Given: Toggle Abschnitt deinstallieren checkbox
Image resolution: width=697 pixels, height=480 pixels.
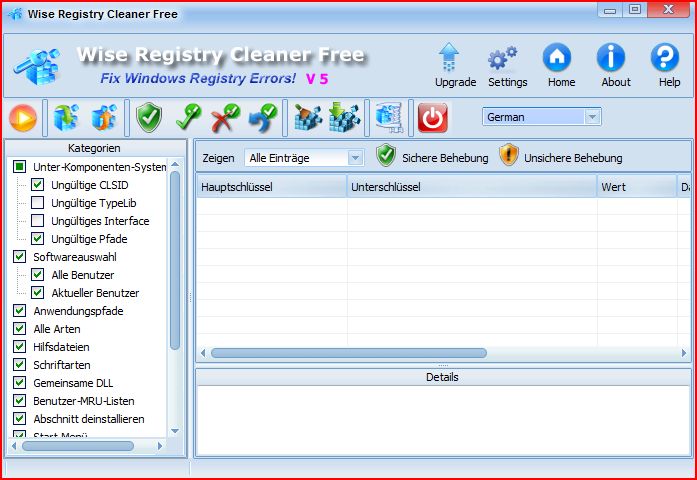Looking at the screenshot, I should (x=20, y=419).
